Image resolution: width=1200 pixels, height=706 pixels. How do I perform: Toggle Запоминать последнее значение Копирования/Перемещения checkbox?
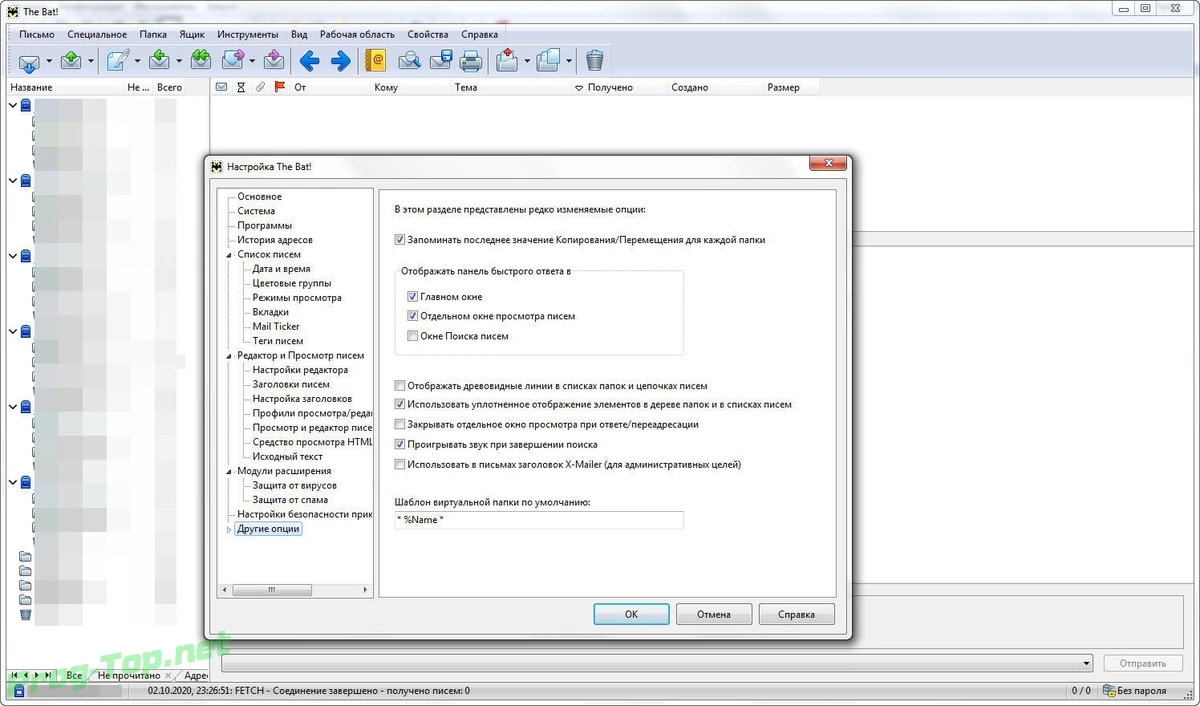click(400, 240)
